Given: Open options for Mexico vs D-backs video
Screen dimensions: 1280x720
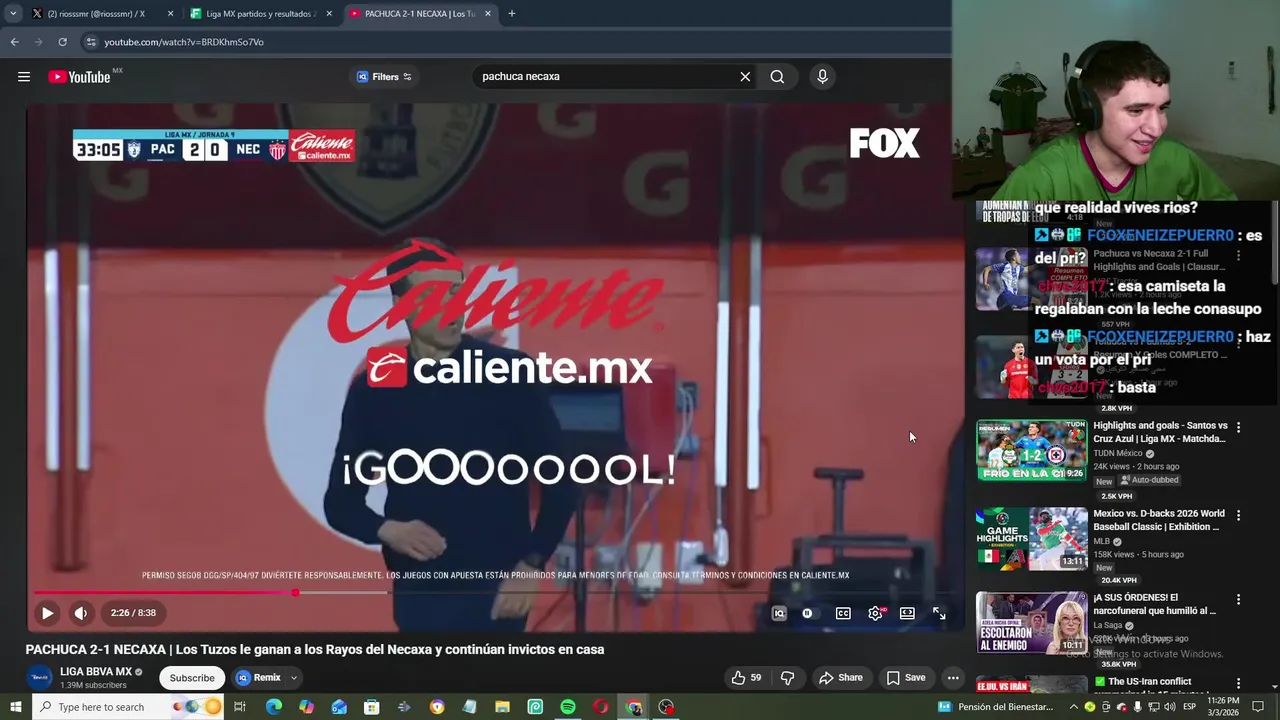Looking at the screenshot, I should (x=1238, y=515).
